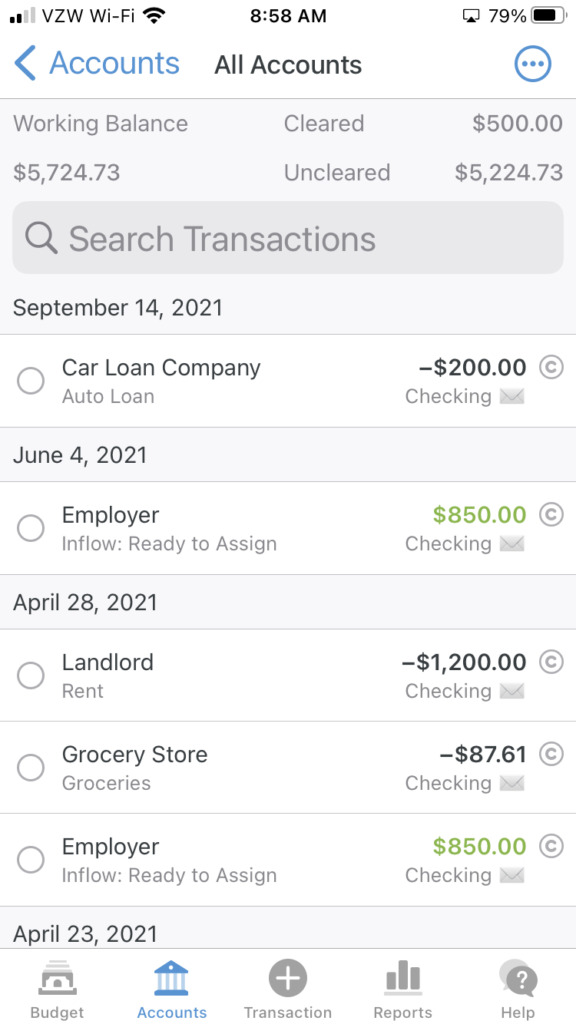The image size is (576, 1024).
Task: Select the June 4 Employer transaction circle
Action: tap(31, 528)
